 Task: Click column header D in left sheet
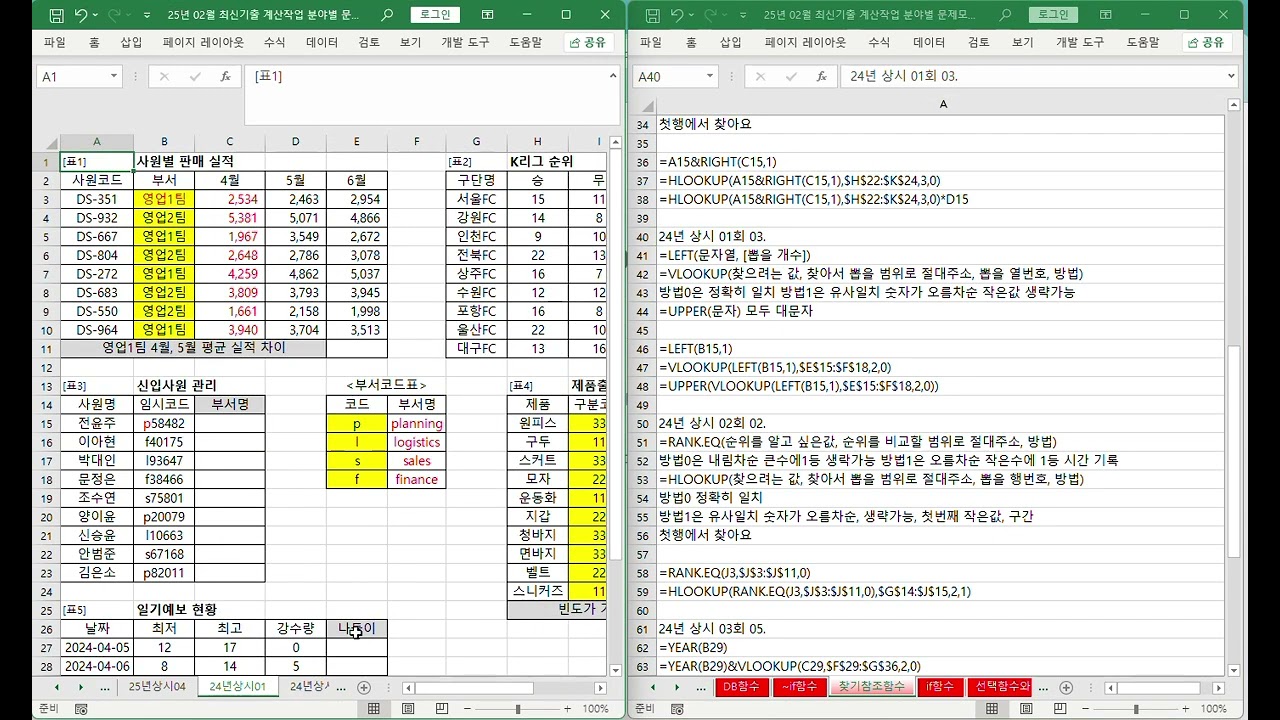click(295, 142)
